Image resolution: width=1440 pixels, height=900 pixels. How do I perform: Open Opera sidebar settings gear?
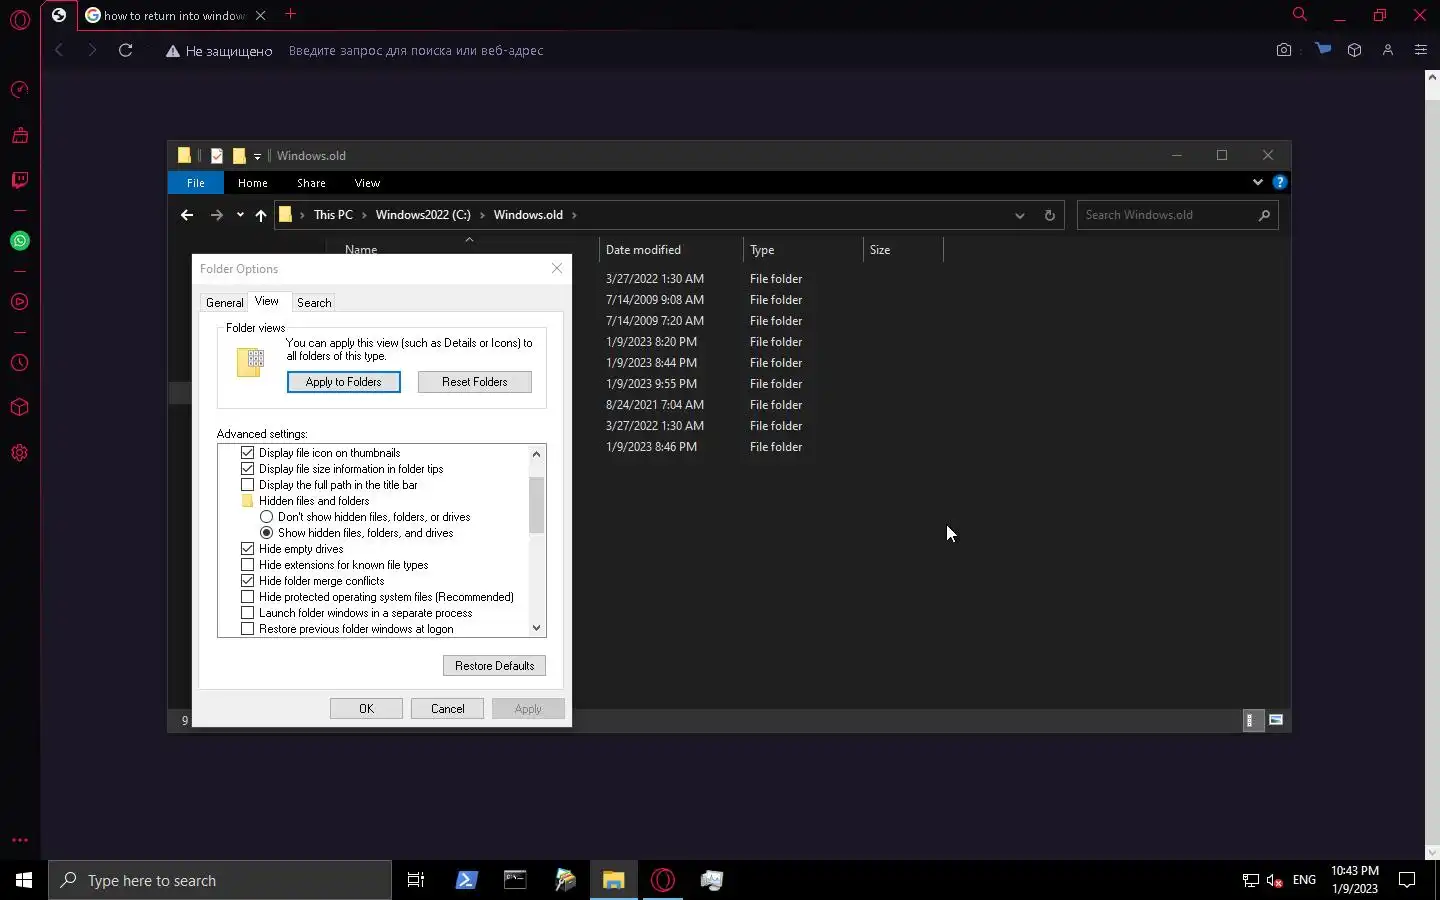[x=19, y=453]
